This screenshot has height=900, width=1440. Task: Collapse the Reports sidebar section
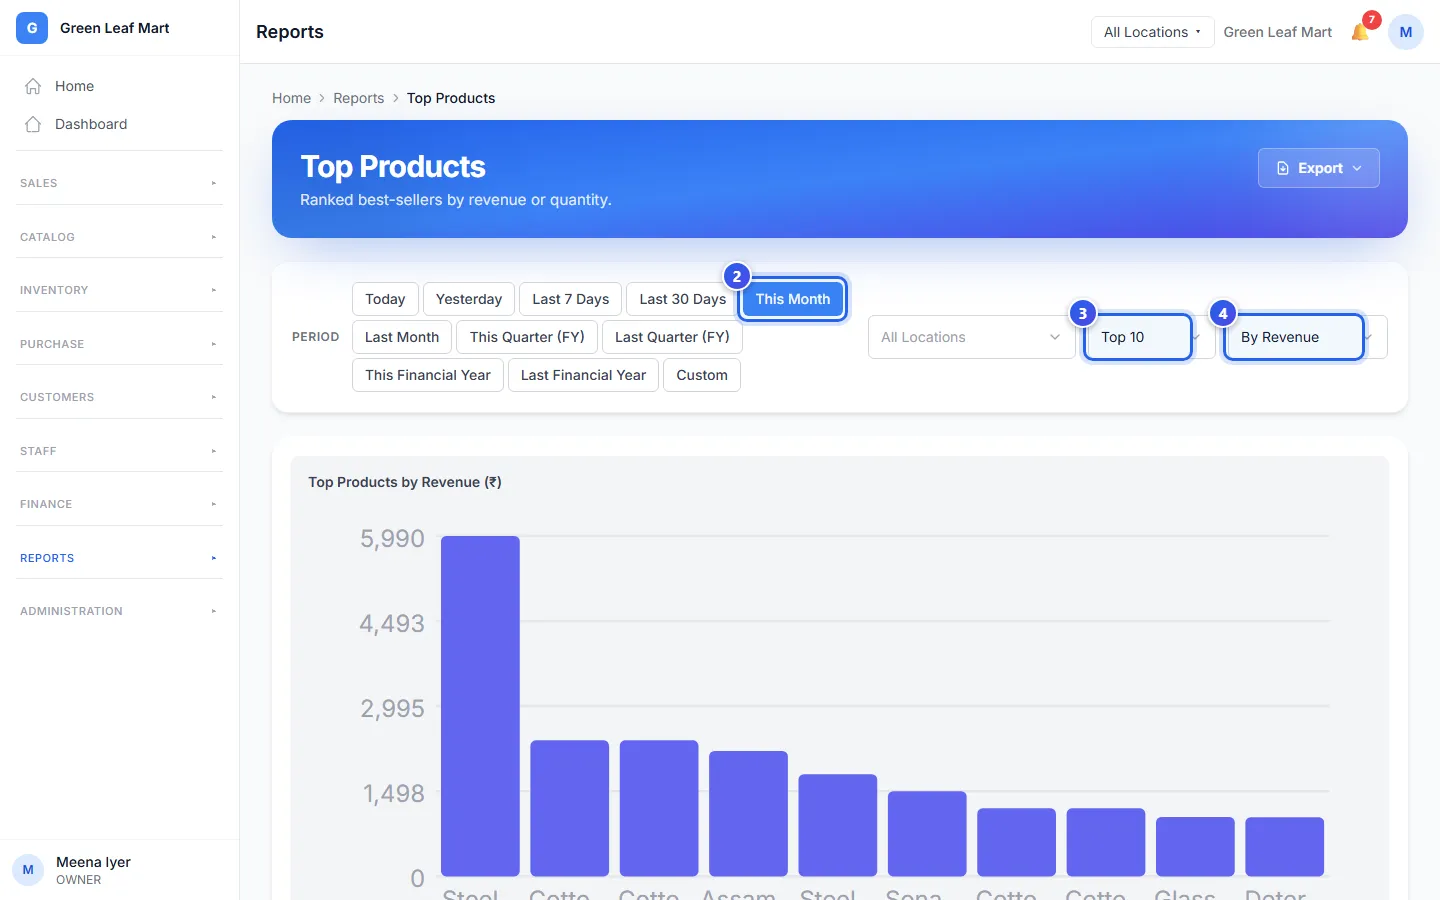coord(119,558)
